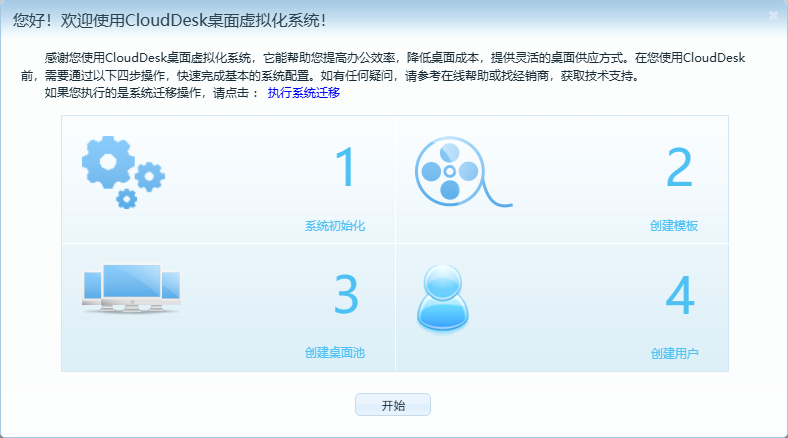Image resolution: width=788 pixels, height=438 pixels.
Task: Open the 系统初始化 step label
Action: pyautogui.click(x=335, y=226)
